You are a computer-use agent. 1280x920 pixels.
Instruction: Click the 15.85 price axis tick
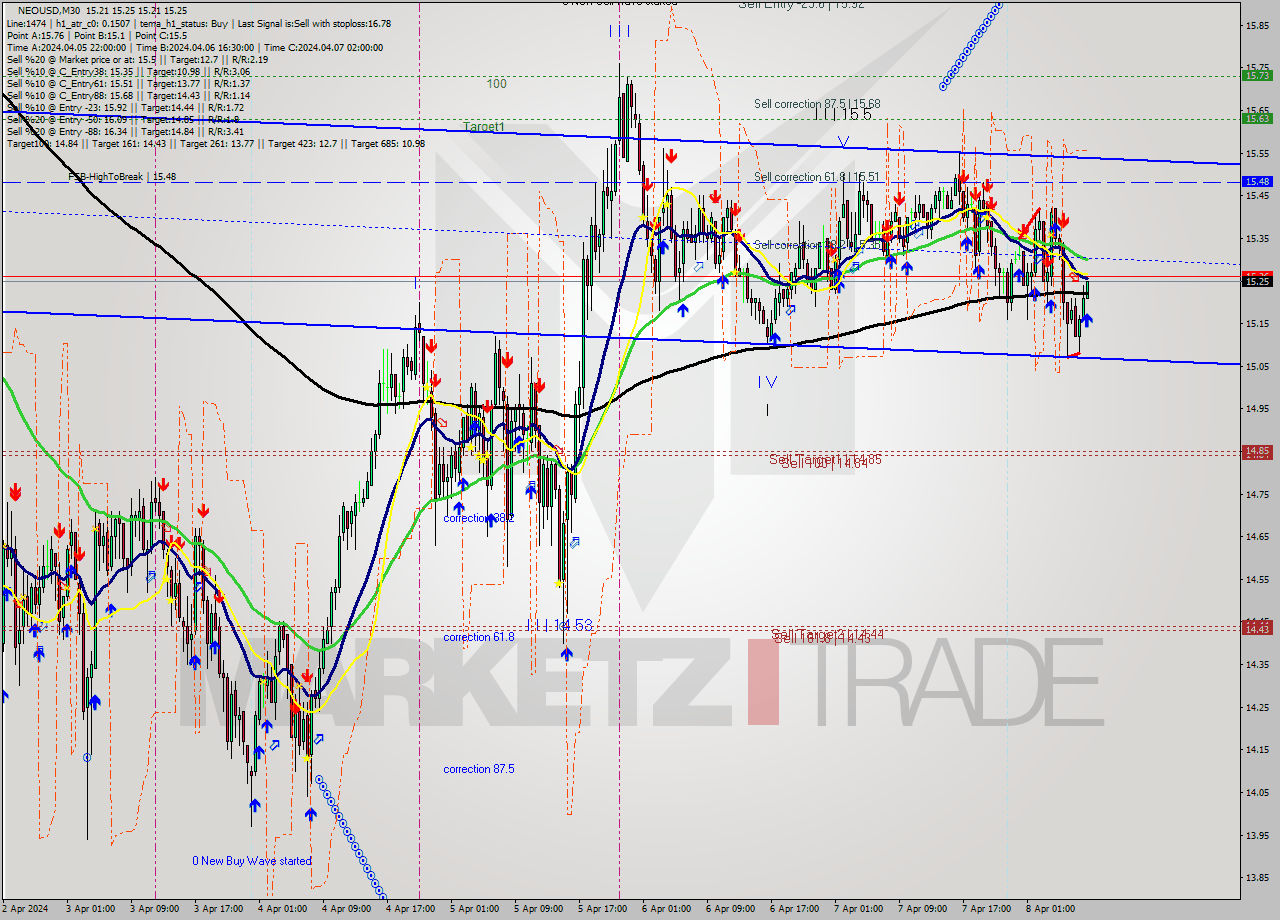[1257, 26]
